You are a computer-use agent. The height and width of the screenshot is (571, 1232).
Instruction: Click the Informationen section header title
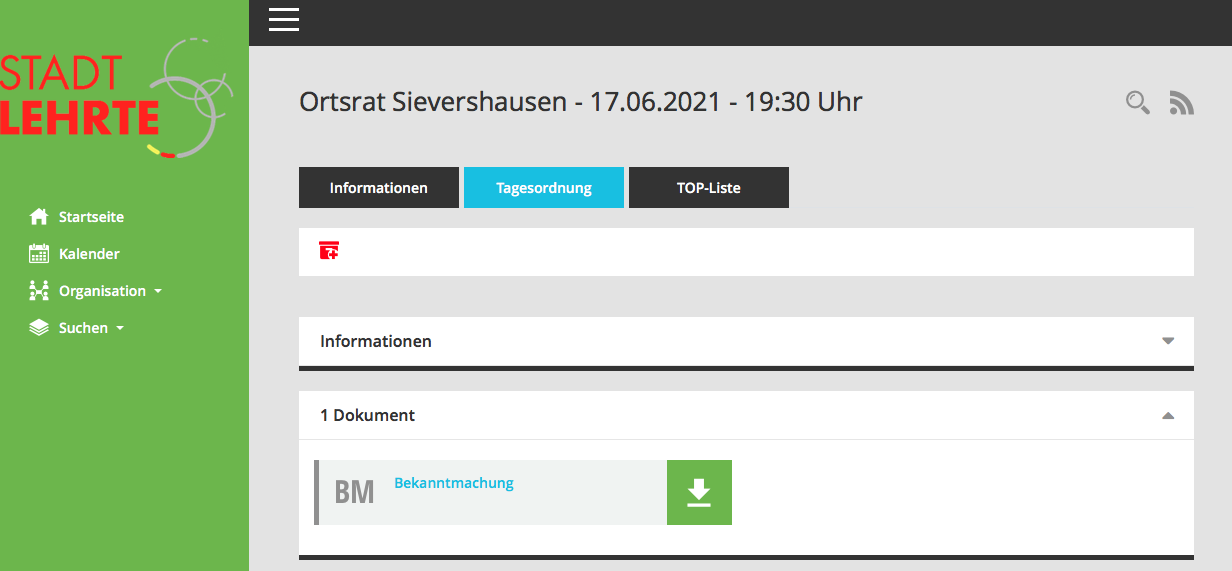click(376, 341)
